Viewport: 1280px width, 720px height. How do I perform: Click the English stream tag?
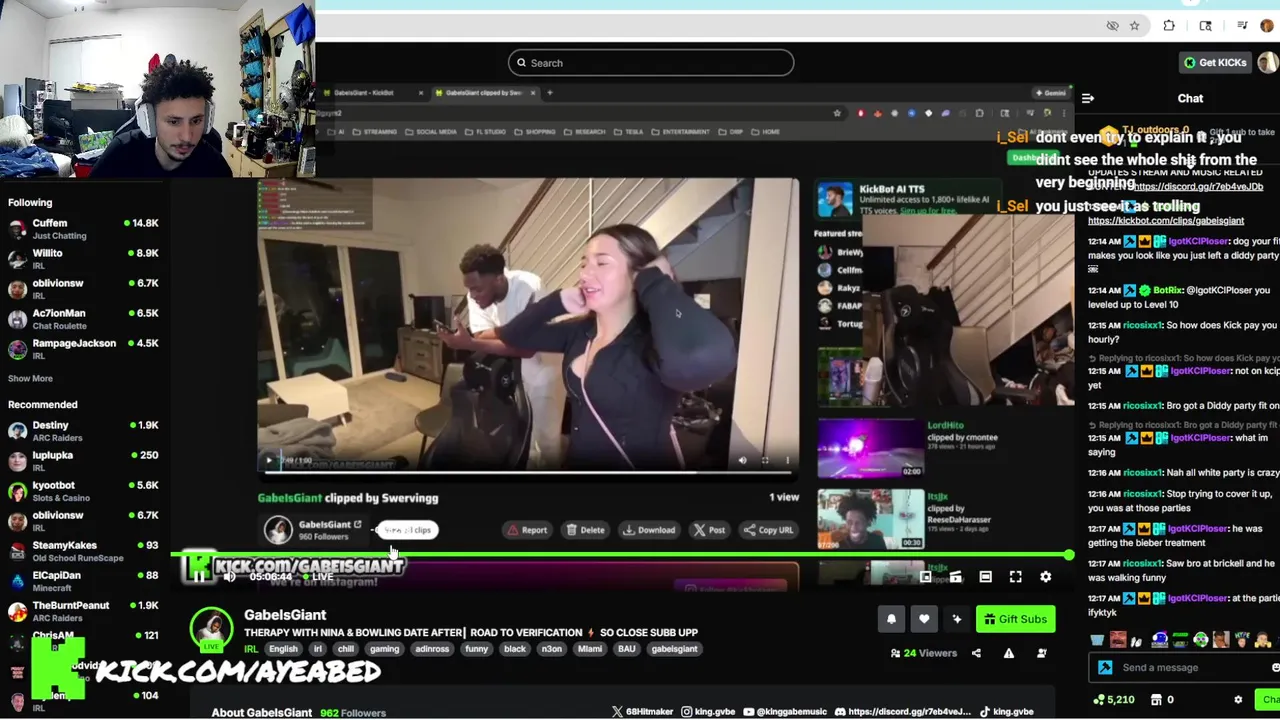point(283,649)
